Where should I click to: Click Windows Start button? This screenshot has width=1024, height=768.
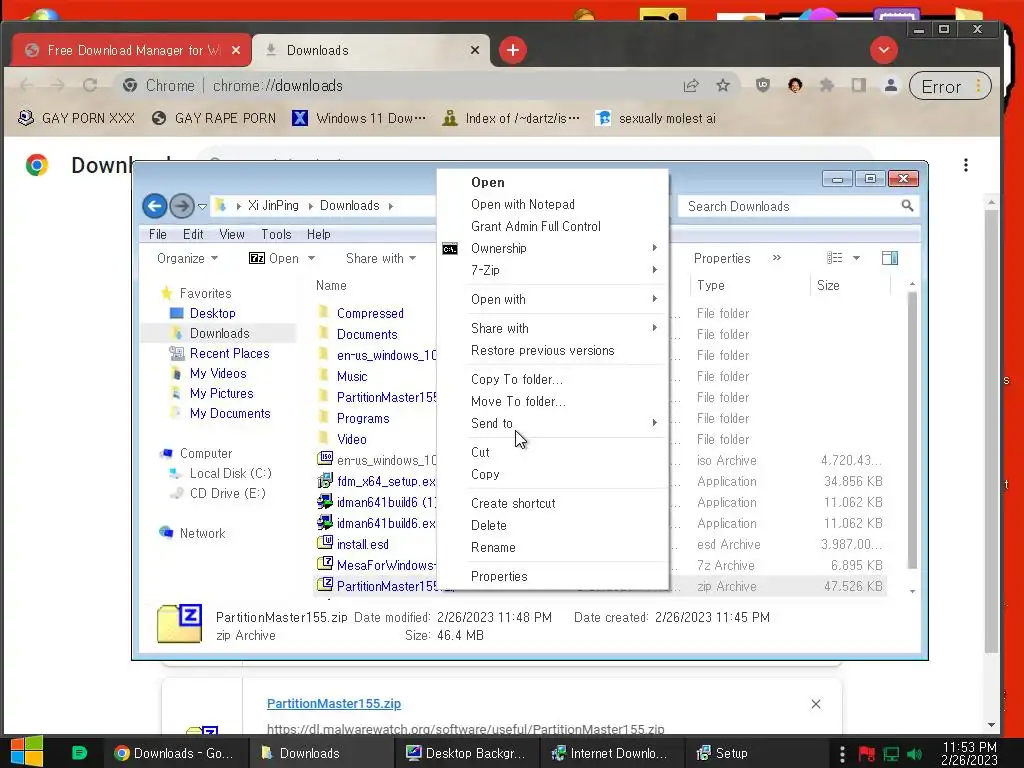click(x=27, y=752)
